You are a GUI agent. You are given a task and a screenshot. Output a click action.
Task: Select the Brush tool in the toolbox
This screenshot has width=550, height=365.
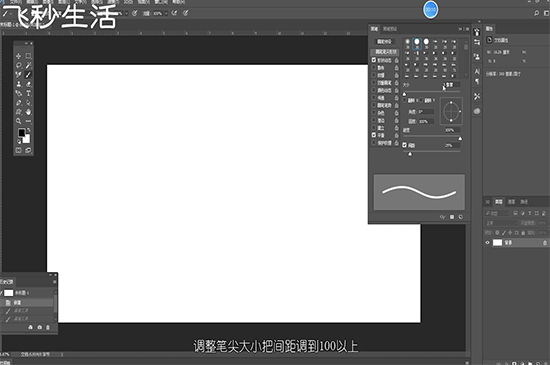pos(28,75)
